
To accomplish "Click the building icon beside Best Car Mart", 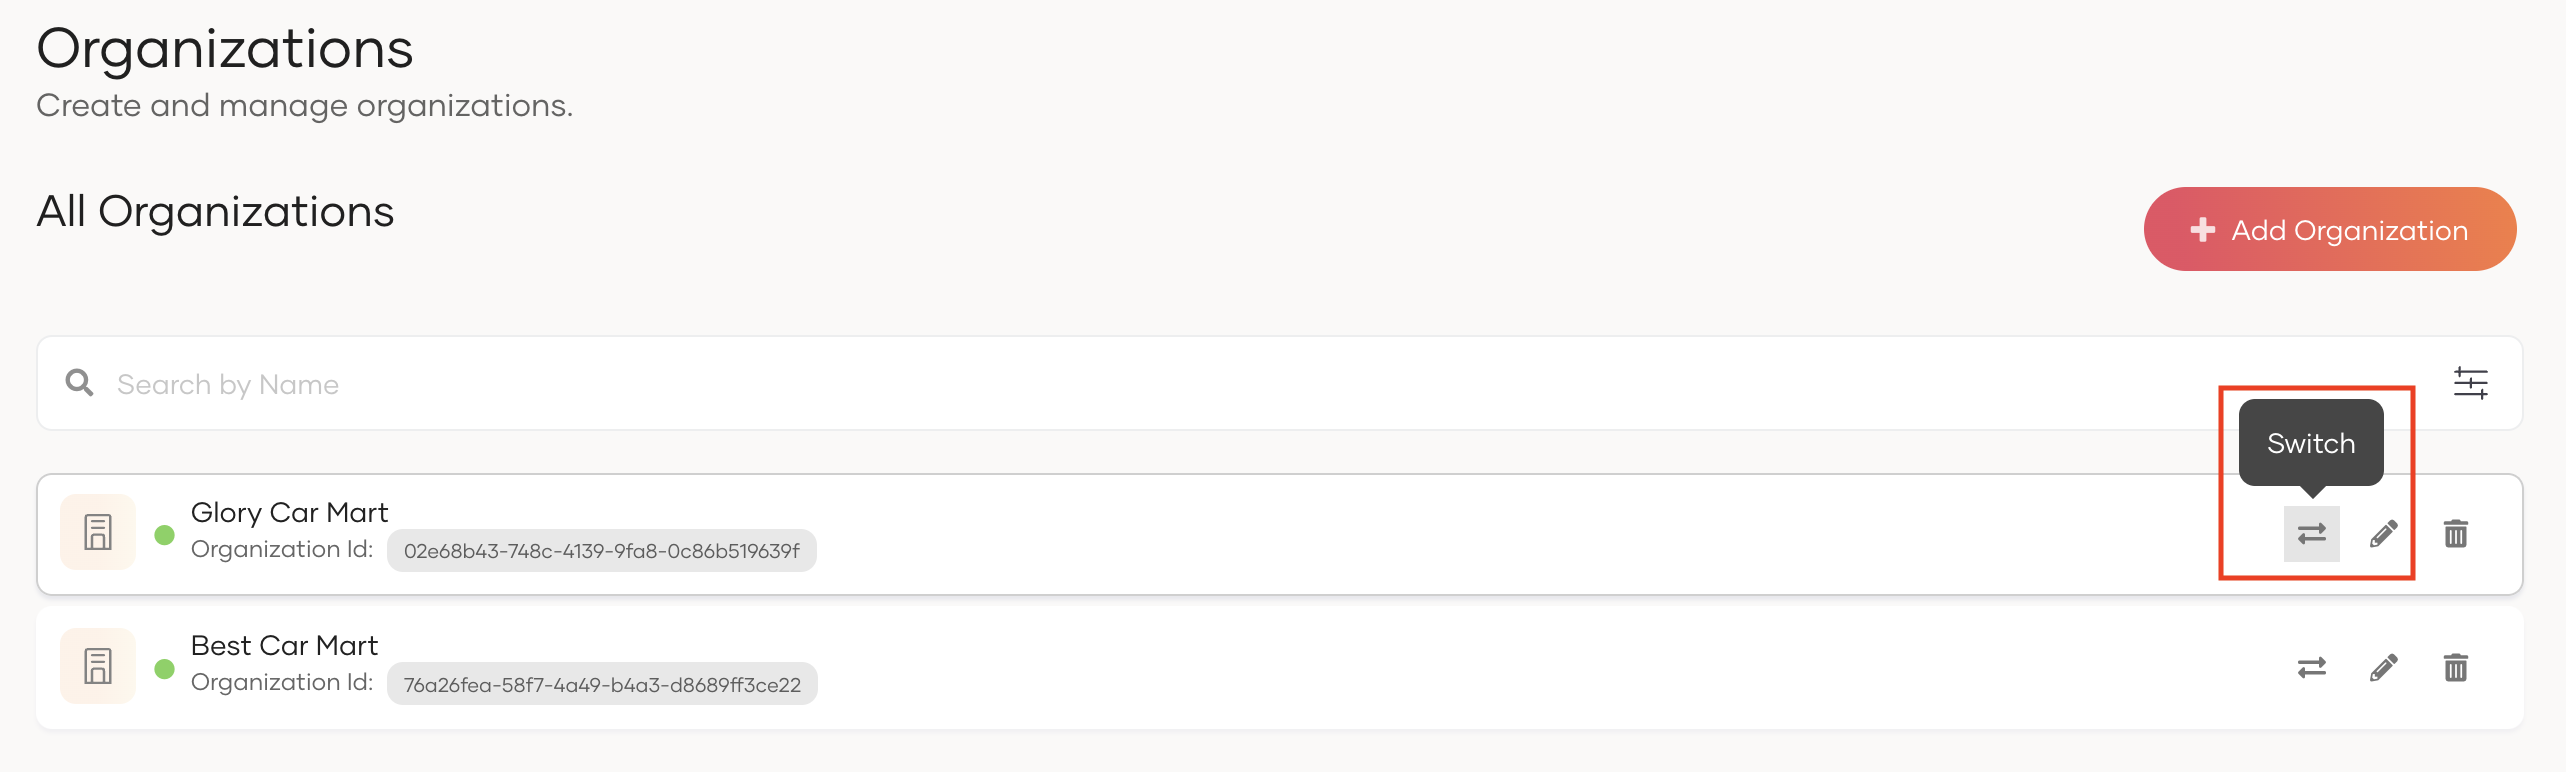I will (x=97, y=665).
